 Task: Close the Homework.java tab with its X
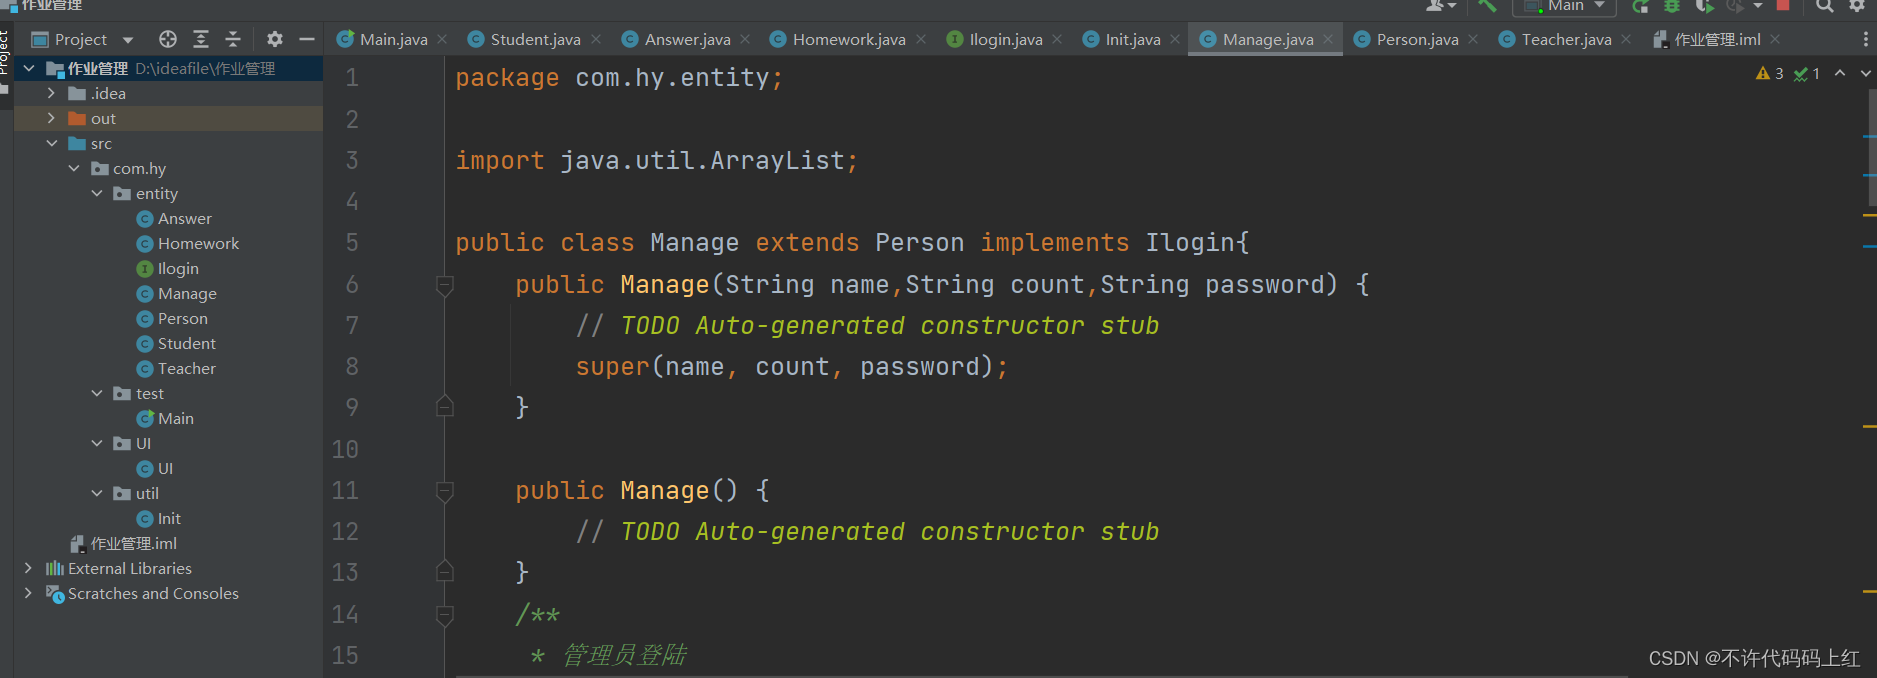pyautogui.click(x=921, y=39)
